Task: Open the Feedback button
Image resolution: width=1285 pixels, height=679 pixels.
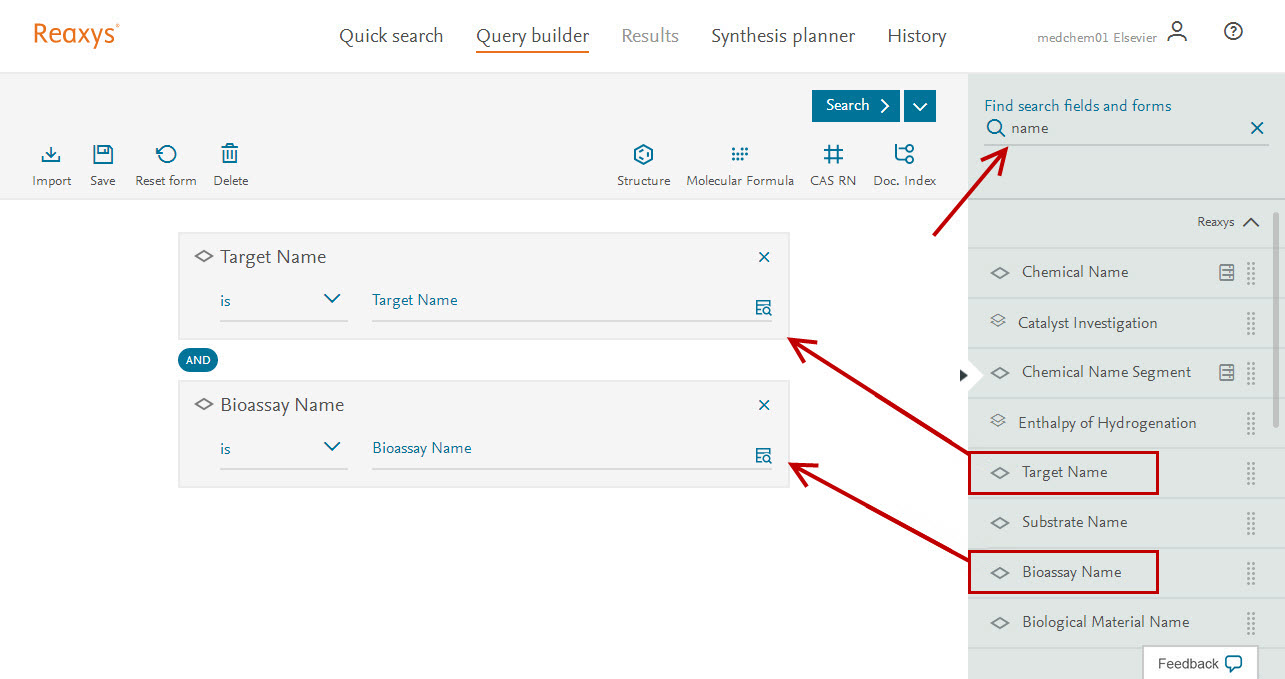Action: pyautogui.click(x=1199, y=663)
